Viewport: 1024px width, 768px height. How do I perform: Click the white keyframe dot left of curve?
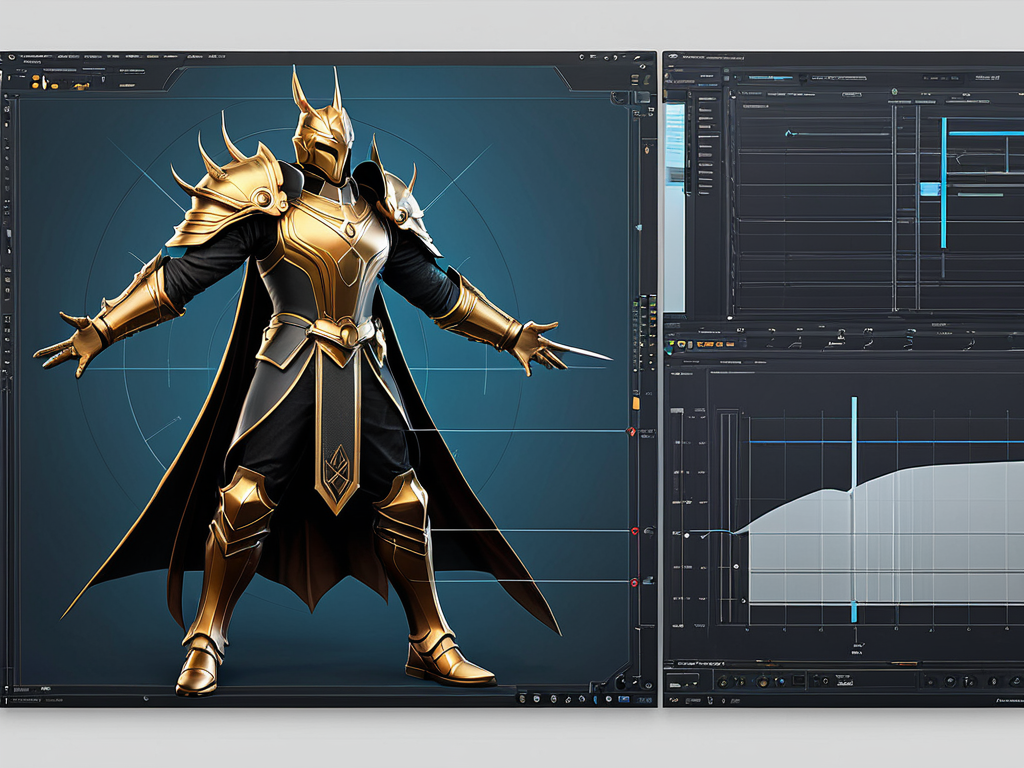pyautogui.click(x=686, y=536)
